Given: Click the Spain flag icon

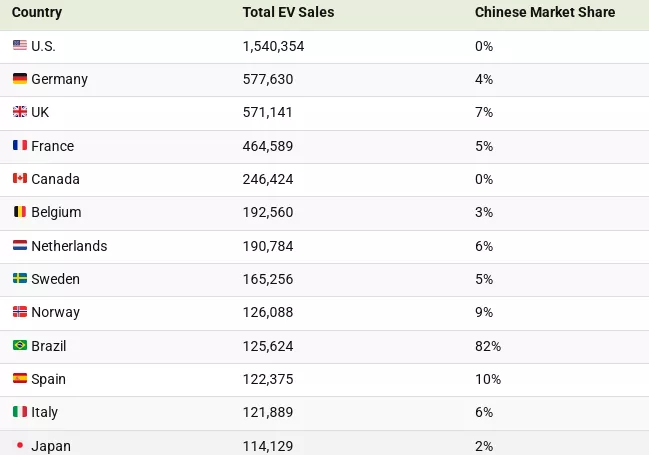Looking at the screenshot, I should [x=19, y=379].
